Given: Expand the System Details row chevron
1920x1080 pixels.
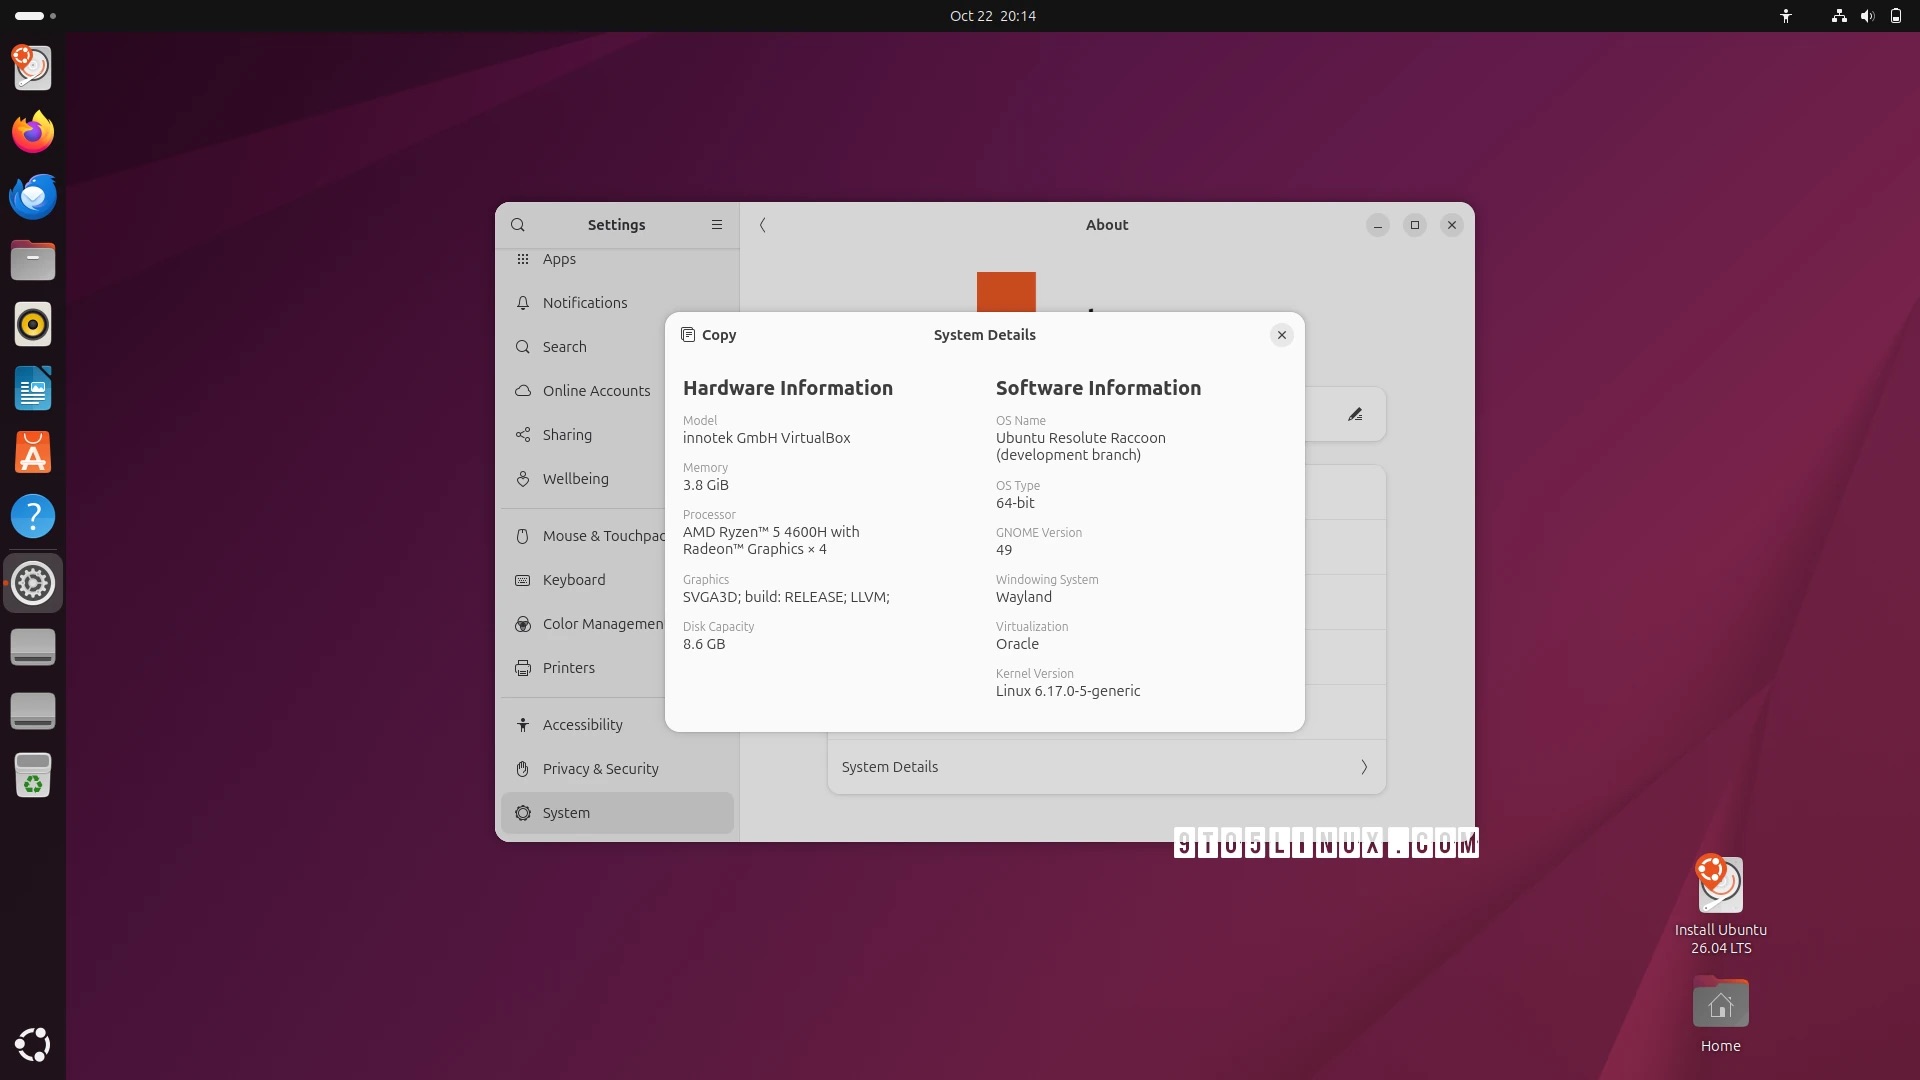Looking at the screenshot, I should click(1364, 767).
